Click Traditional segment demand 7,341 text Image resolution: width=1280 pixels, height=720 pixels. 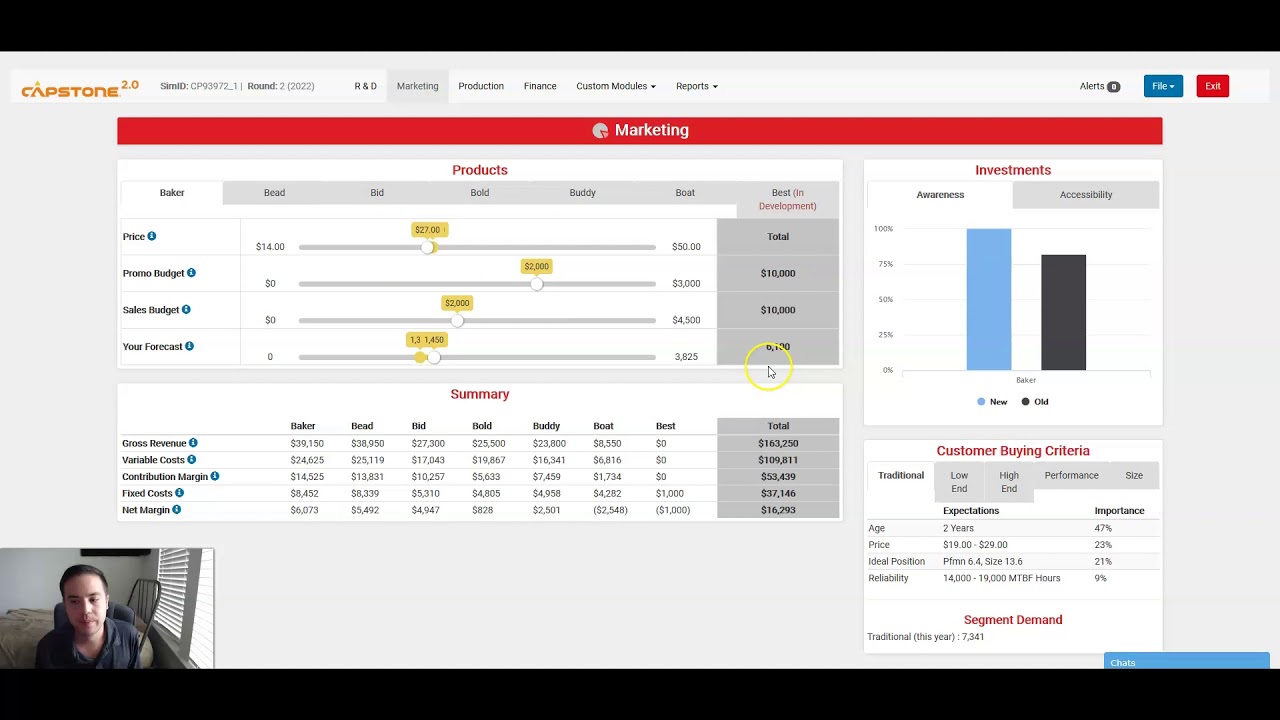(x=926, y=637)
